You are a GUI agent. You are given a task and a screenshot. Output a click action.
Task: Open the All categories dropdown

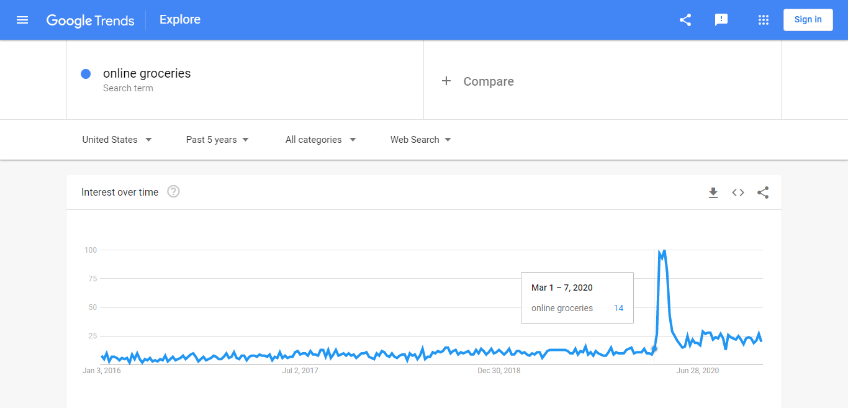pyautogui.click(x=321, y=140)
